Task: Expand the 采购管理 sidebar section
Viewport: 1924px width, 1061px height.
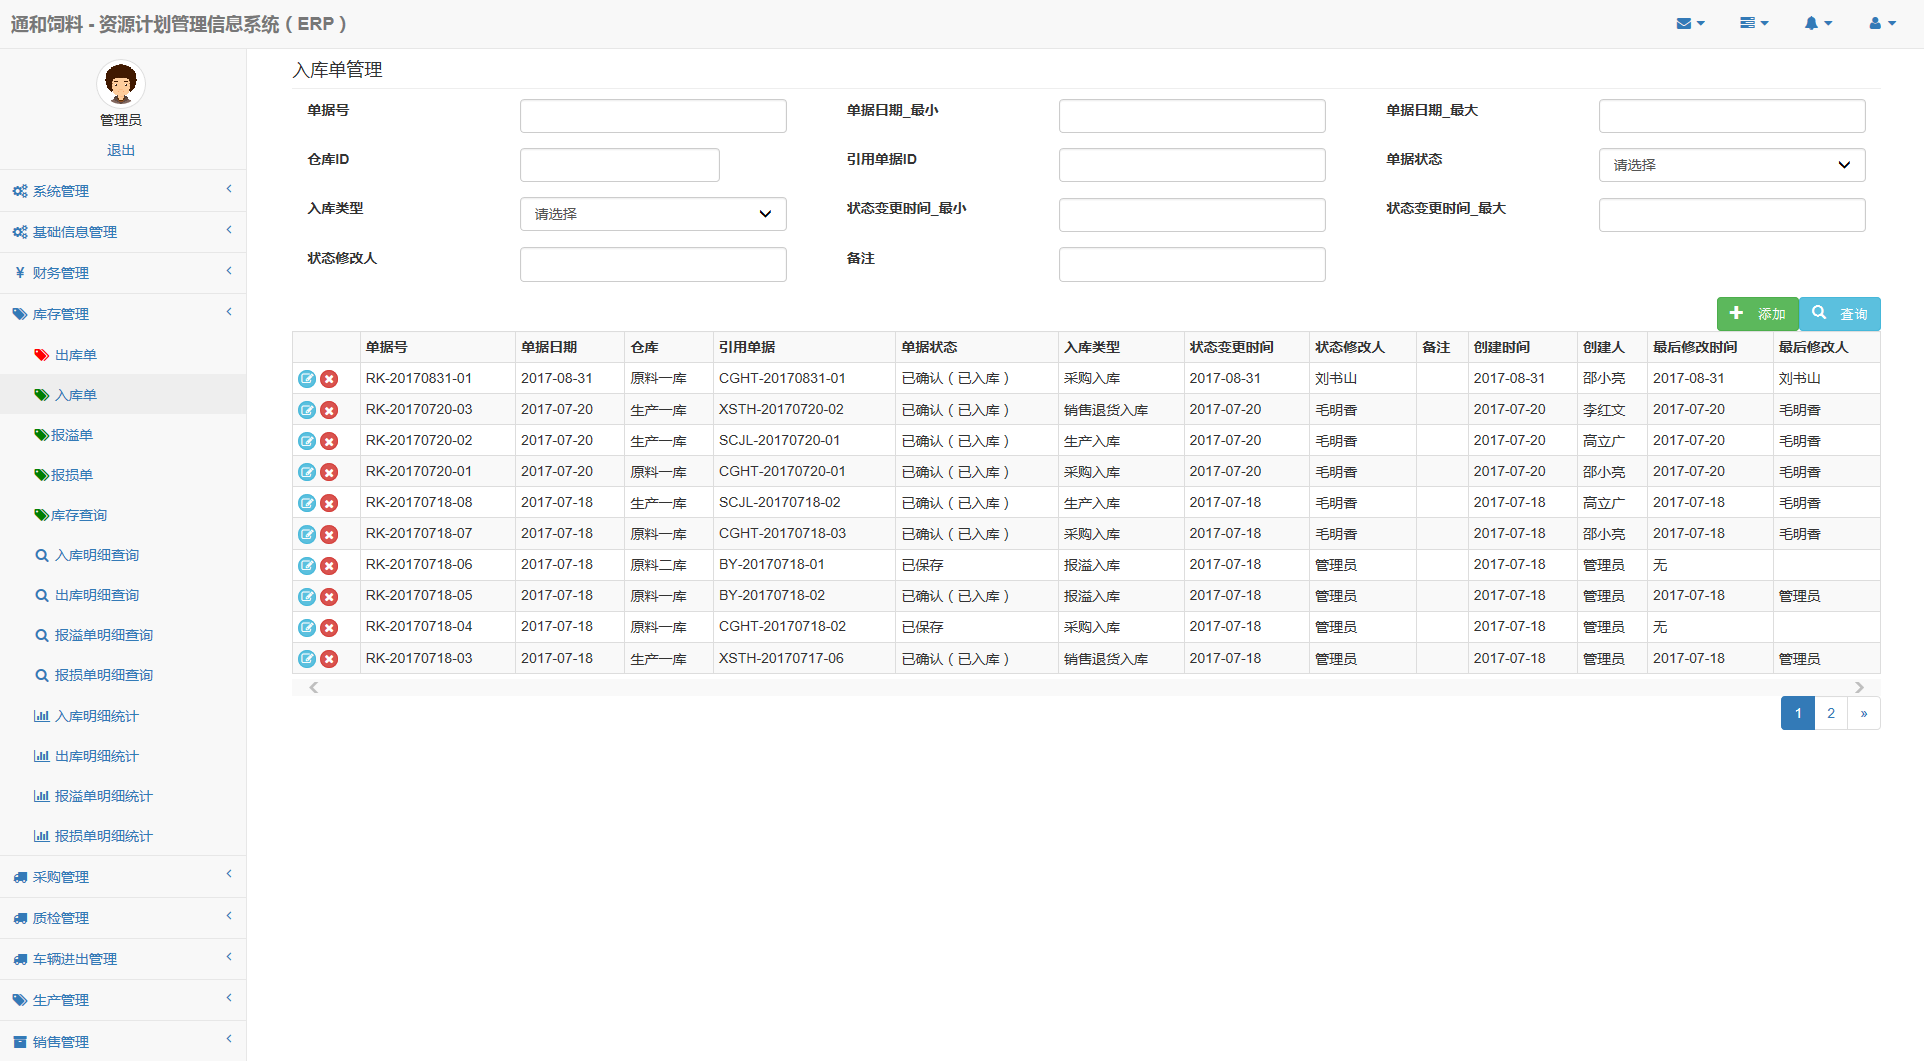Action: click(x=122, y=877)
